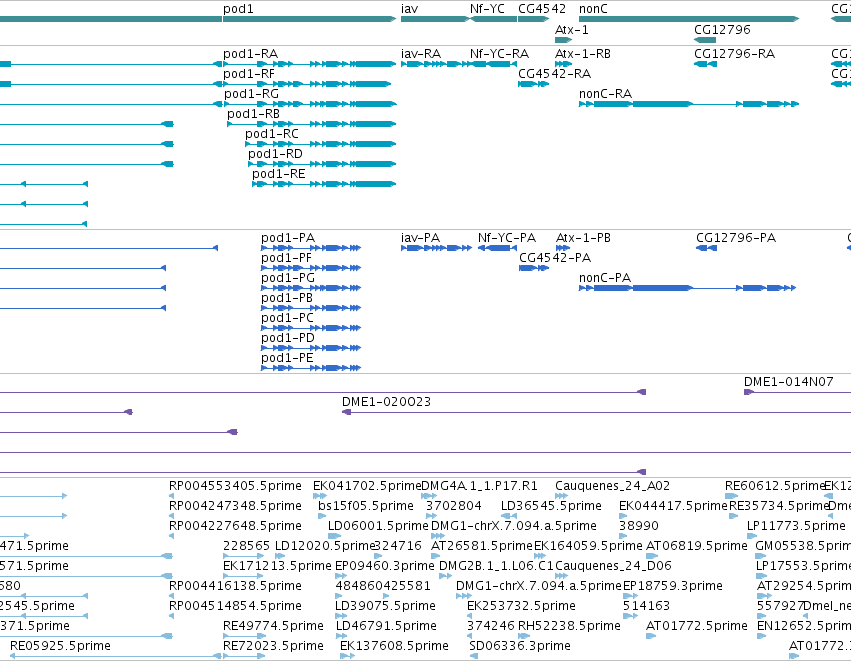Select transcript pod1-RA
This screenshot has width=851, height=661.
[309, 64]
